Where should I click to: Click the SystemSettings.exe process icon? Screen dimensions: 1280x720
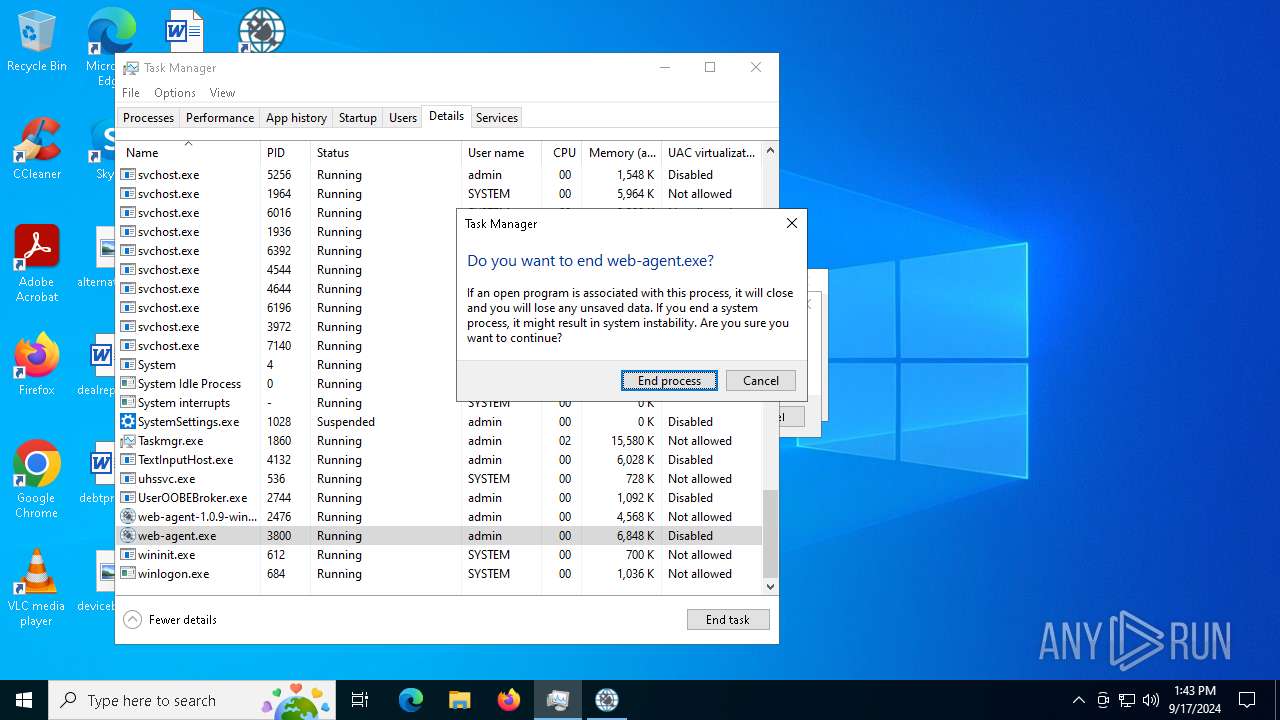coord(128,422)
